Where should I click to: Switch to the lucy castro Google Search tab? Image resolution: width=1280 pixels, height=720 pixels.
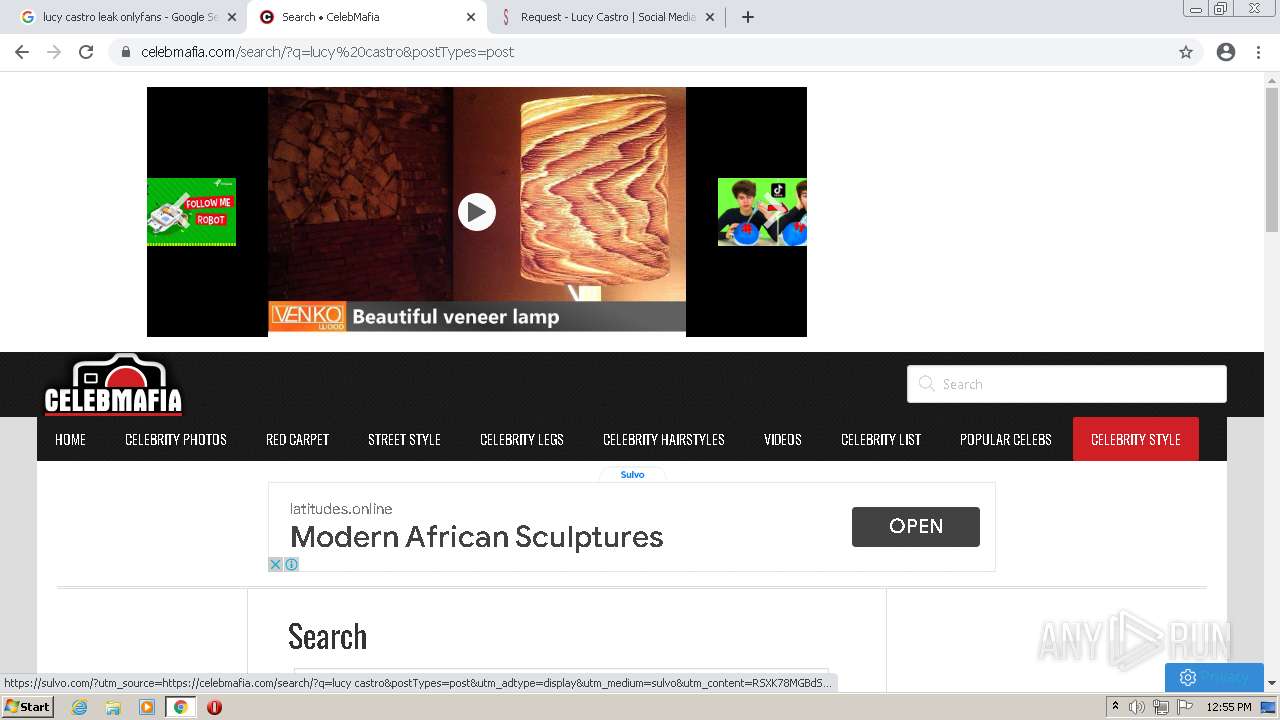pyautogui.click(x=128, y=17)
